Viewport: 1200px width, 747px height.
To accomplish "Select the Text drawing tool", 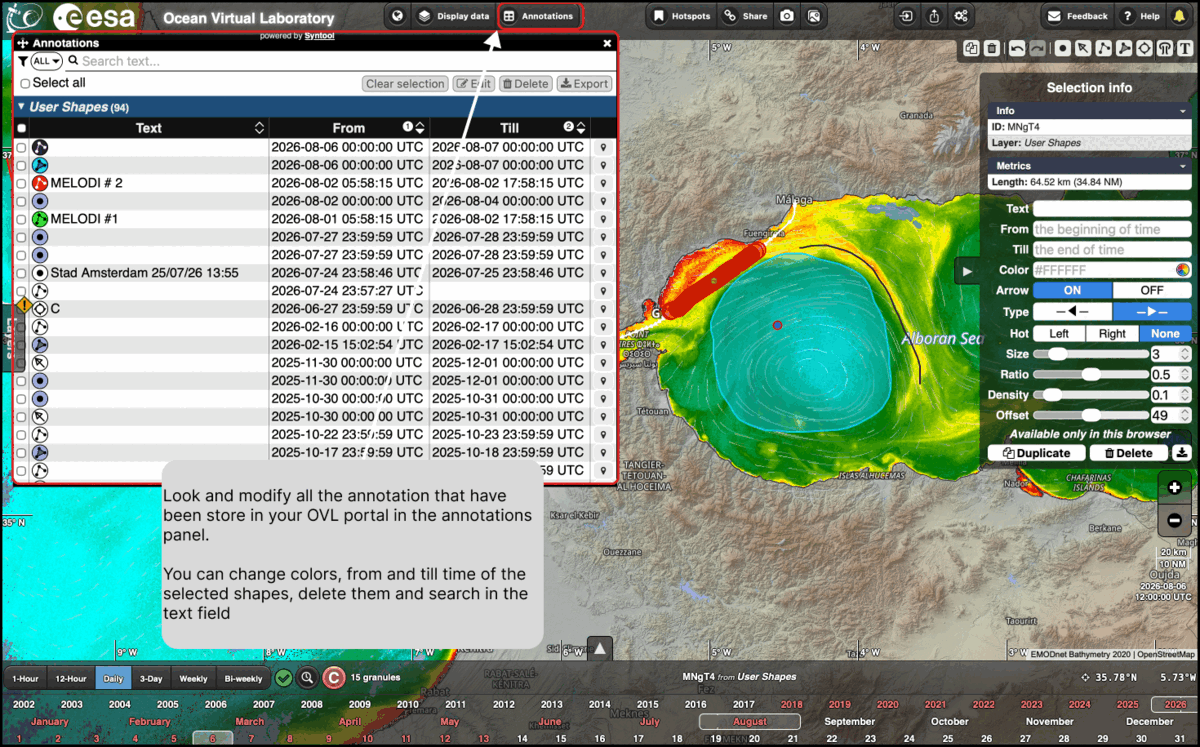I will 1186,48.
